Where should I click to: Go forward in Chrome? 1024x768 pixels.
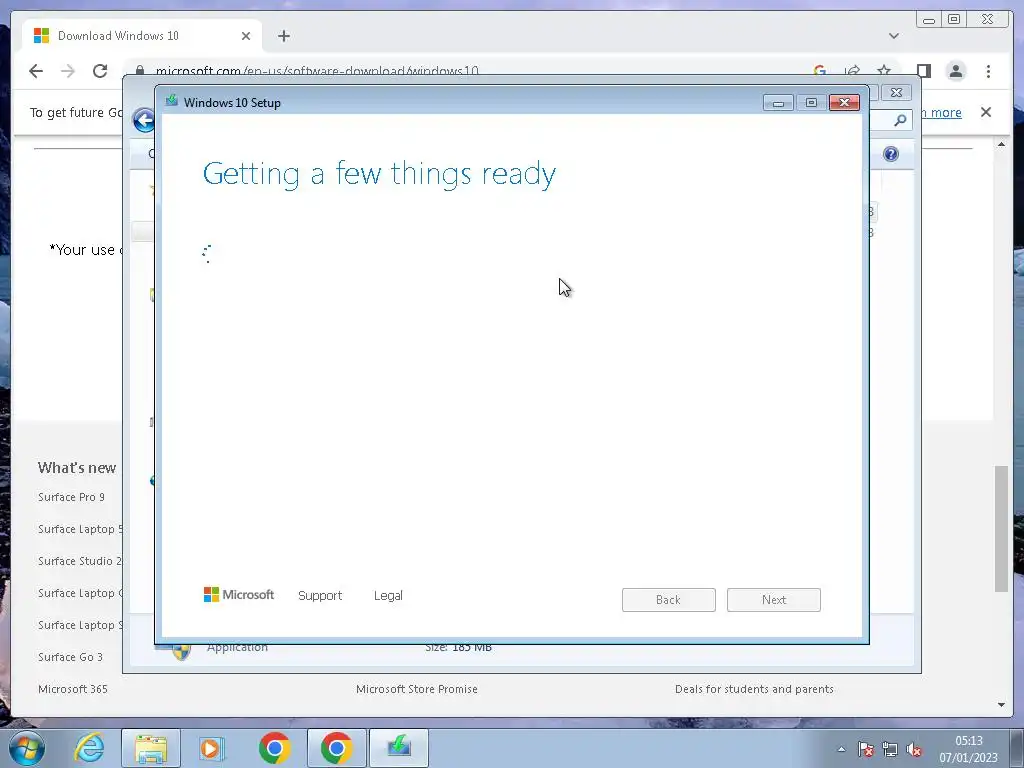(x=68, y=71)
